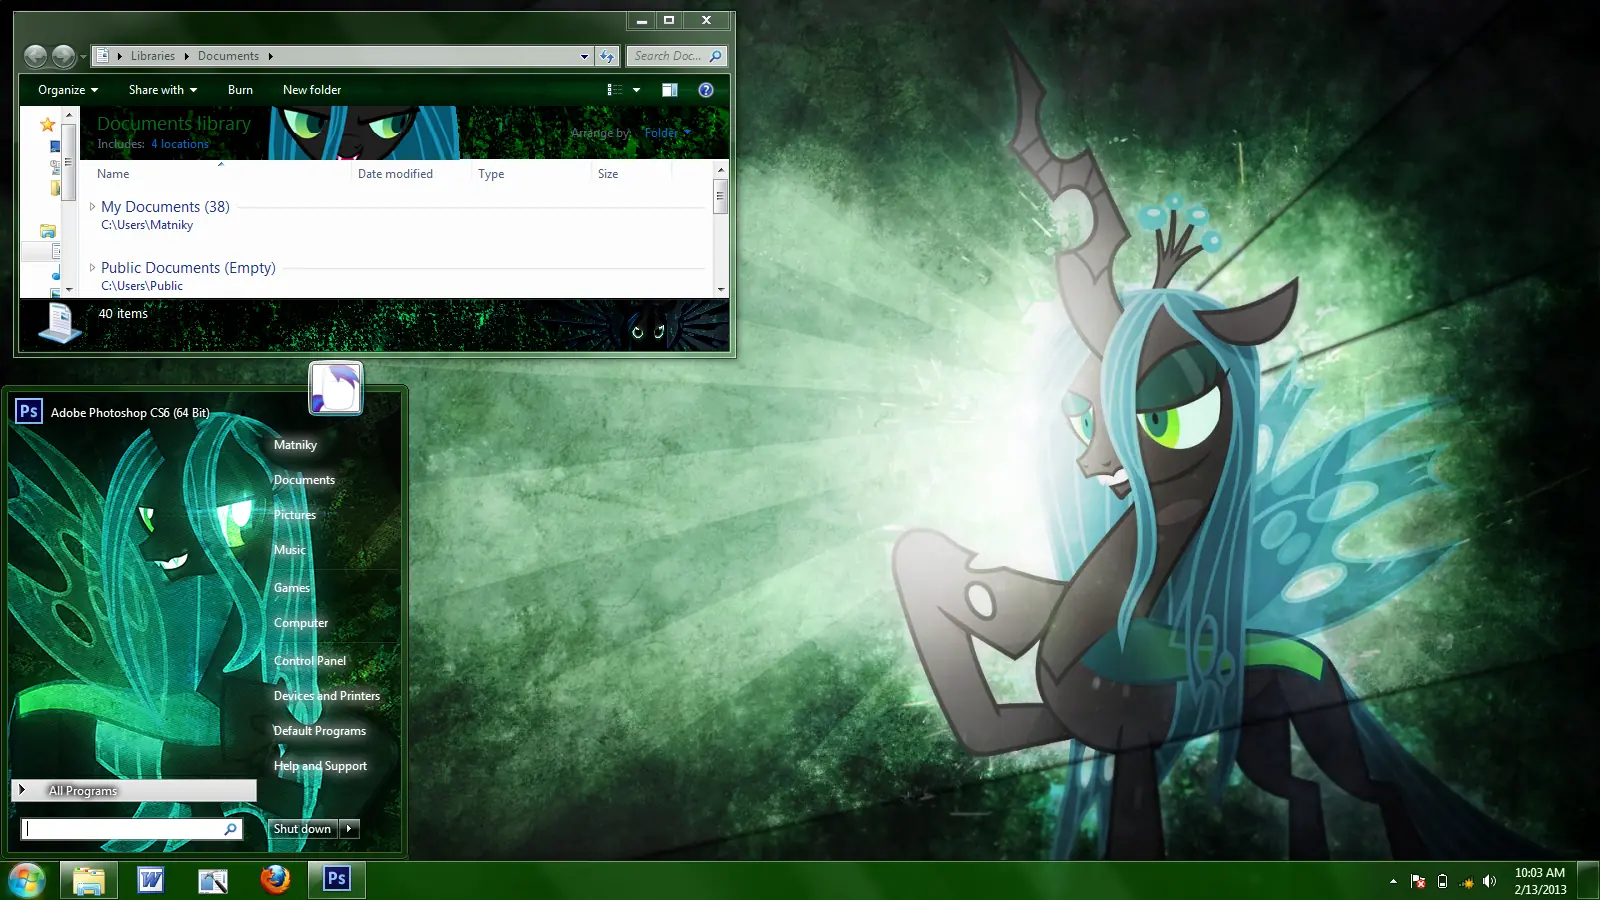Click the battery tray icon
The image size is (1600, 900).
[x=1442, y=881]
